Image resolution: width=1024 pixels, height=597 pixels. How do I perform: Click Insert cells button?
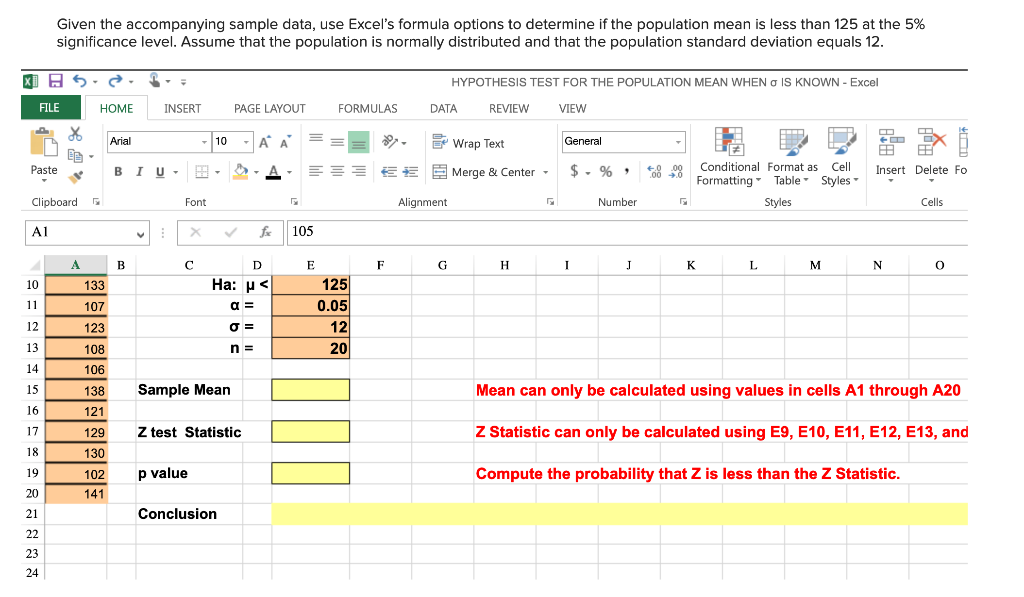point(890,155)
